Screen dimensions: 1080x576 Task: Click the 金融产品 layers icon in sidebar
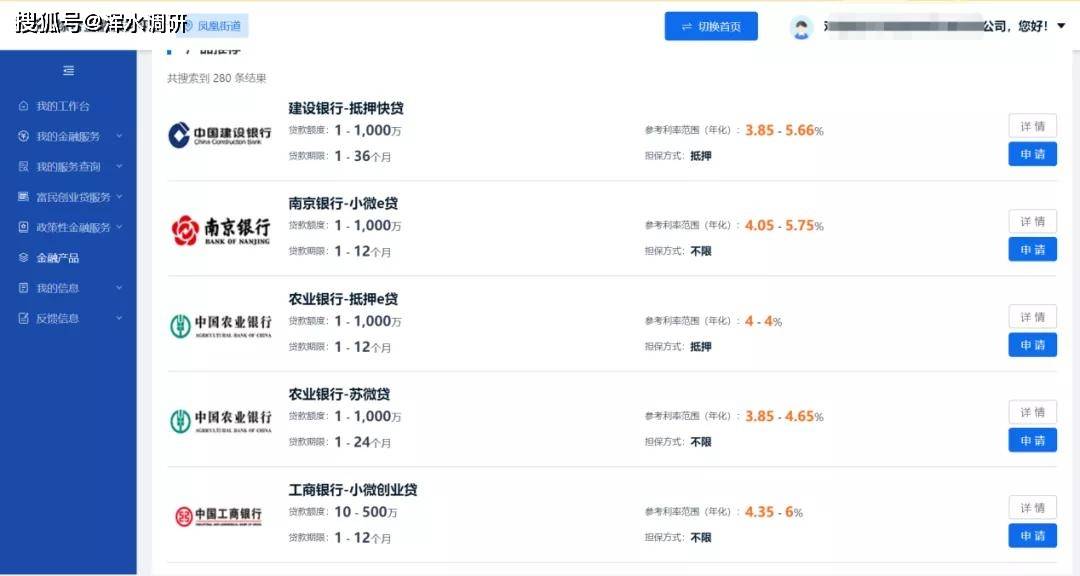tap(24, 258)
